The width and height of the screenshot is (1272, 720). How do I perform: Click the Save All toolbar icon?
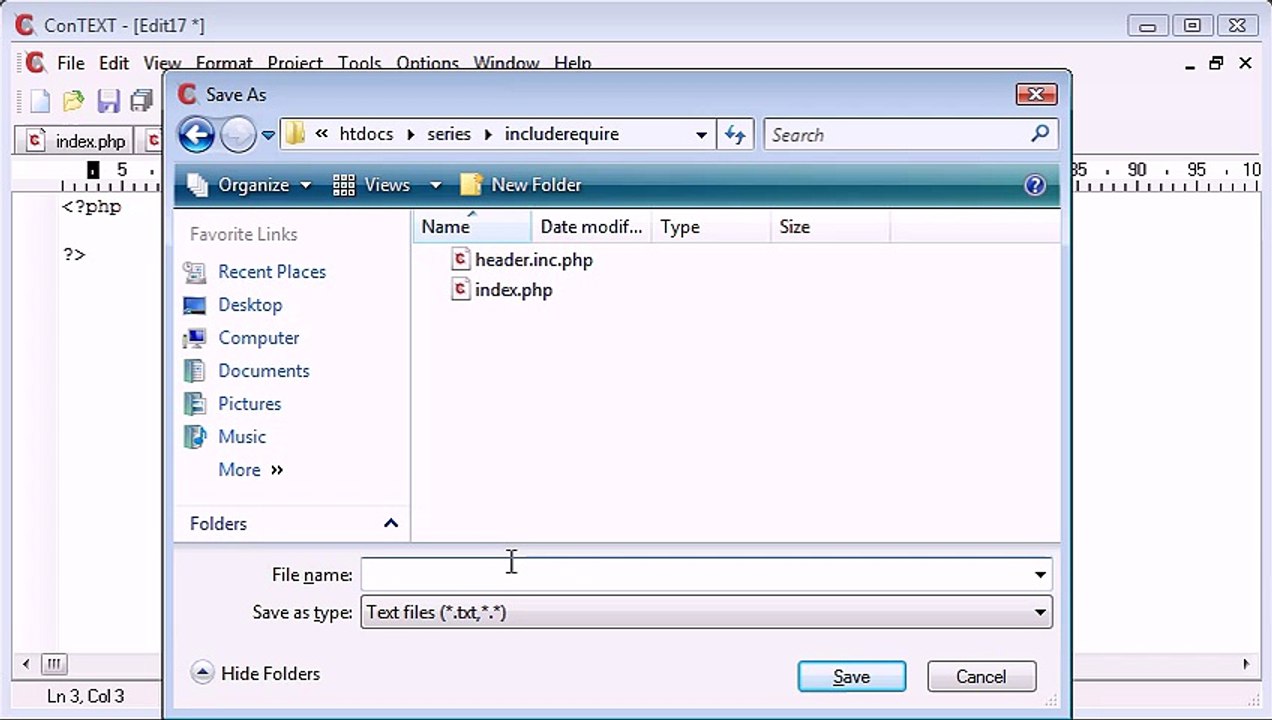click(141, 101)
